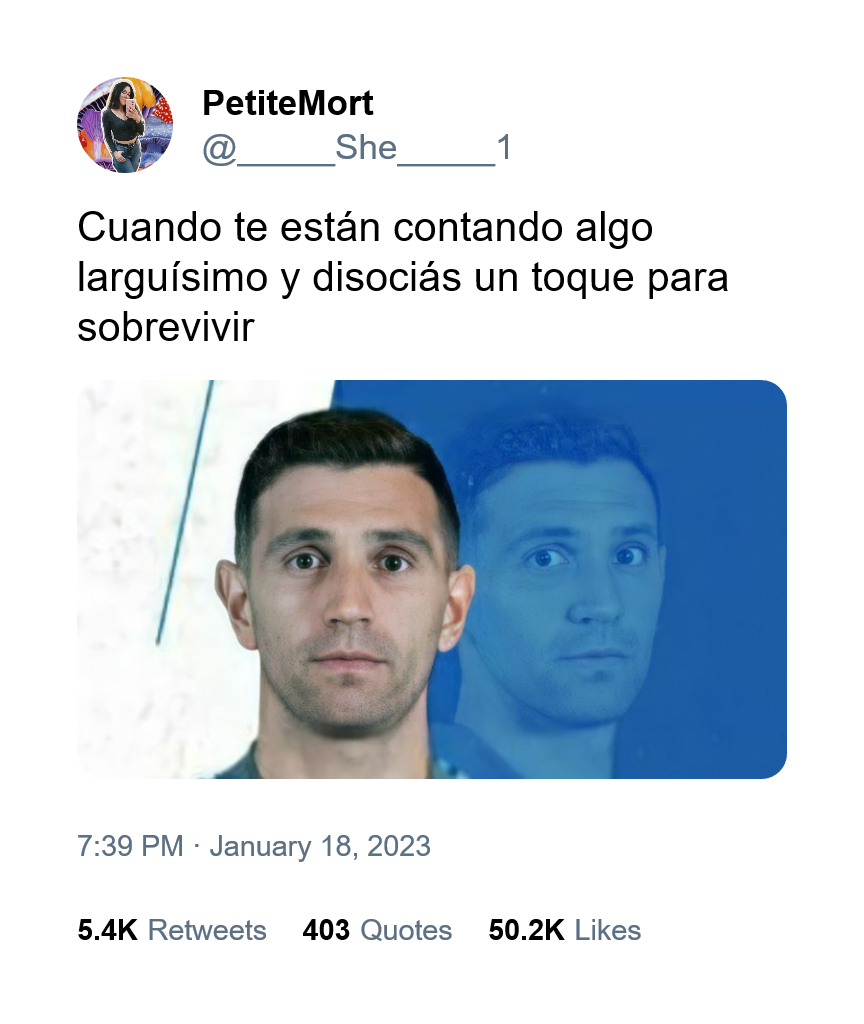Click the natural-colored face in the image

tap(347, 575)
